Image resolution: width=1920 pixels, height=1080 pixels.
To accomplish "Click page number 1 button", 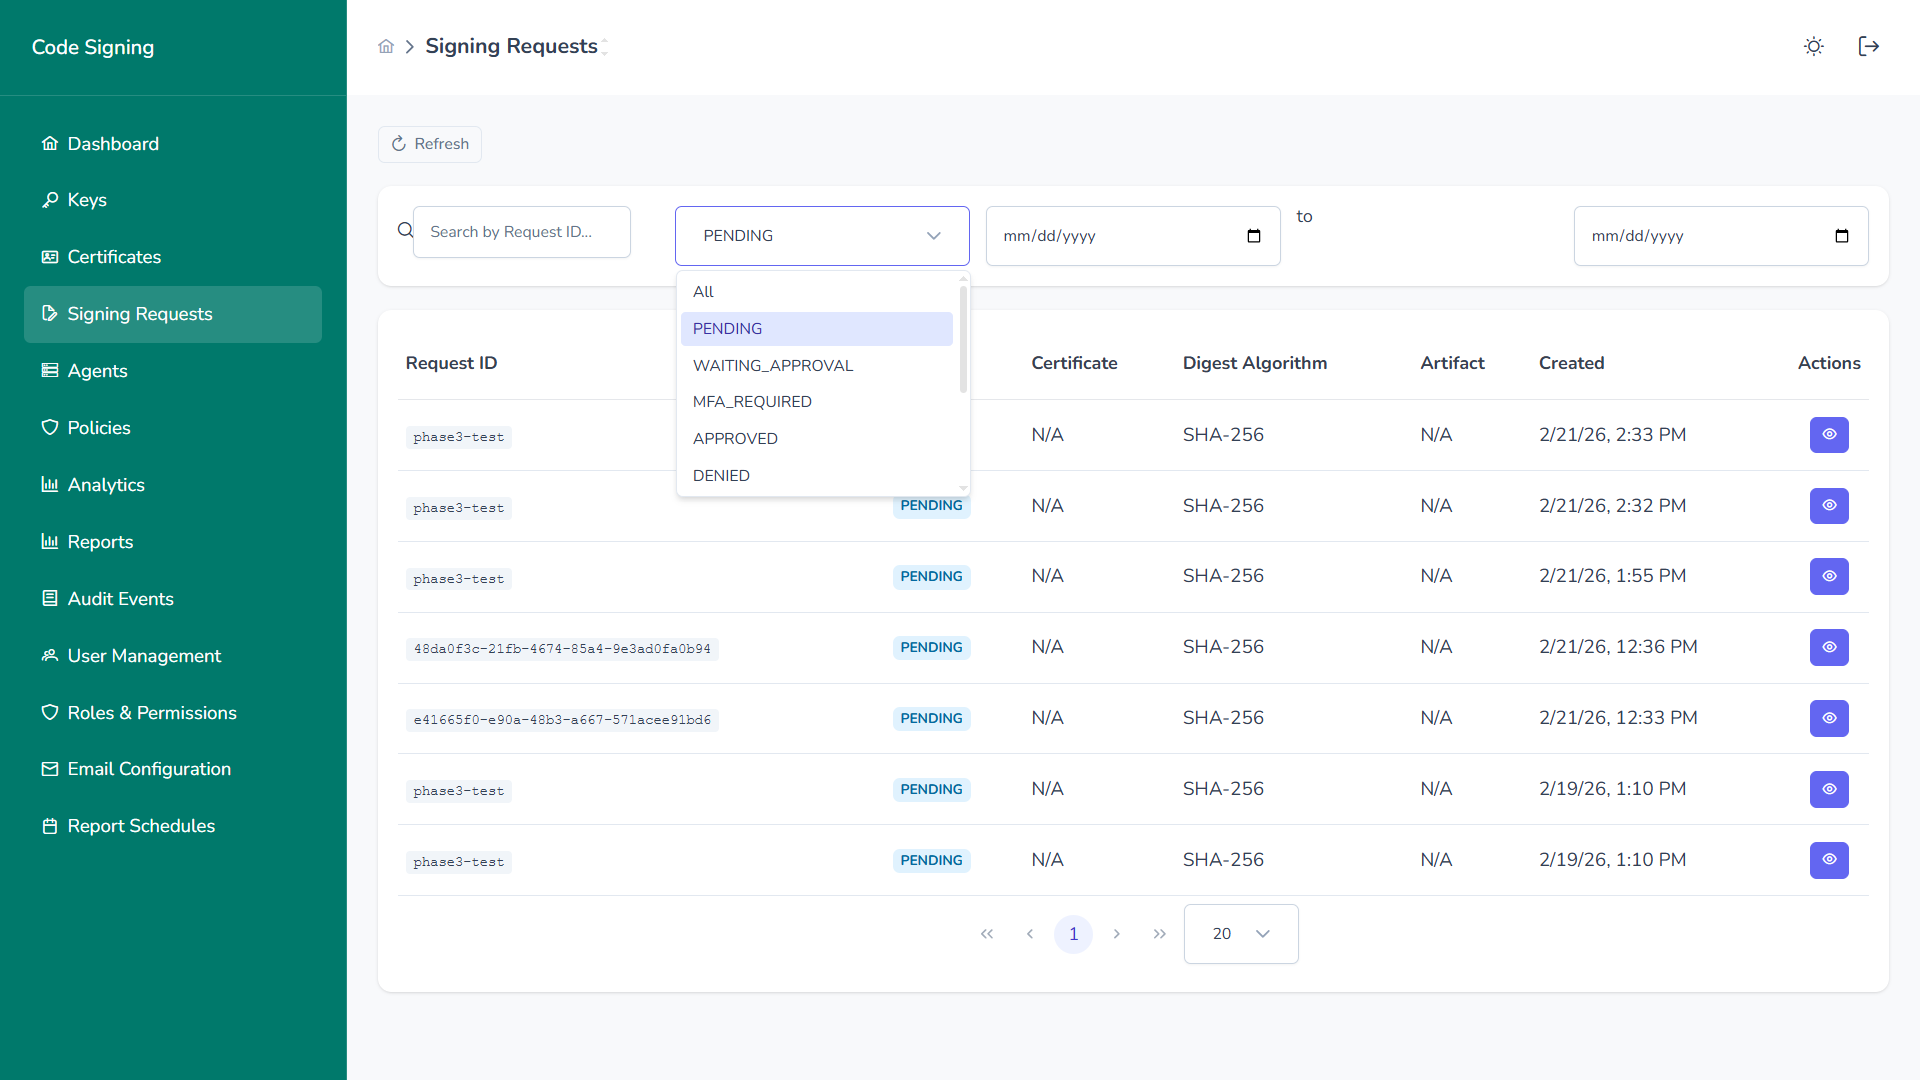I will click(x=1073, y=934).
